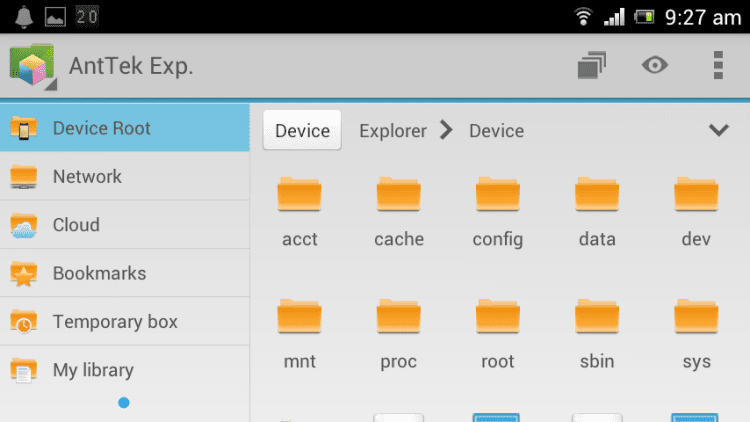Click the picture notification icon in status bar

(55, 17)
